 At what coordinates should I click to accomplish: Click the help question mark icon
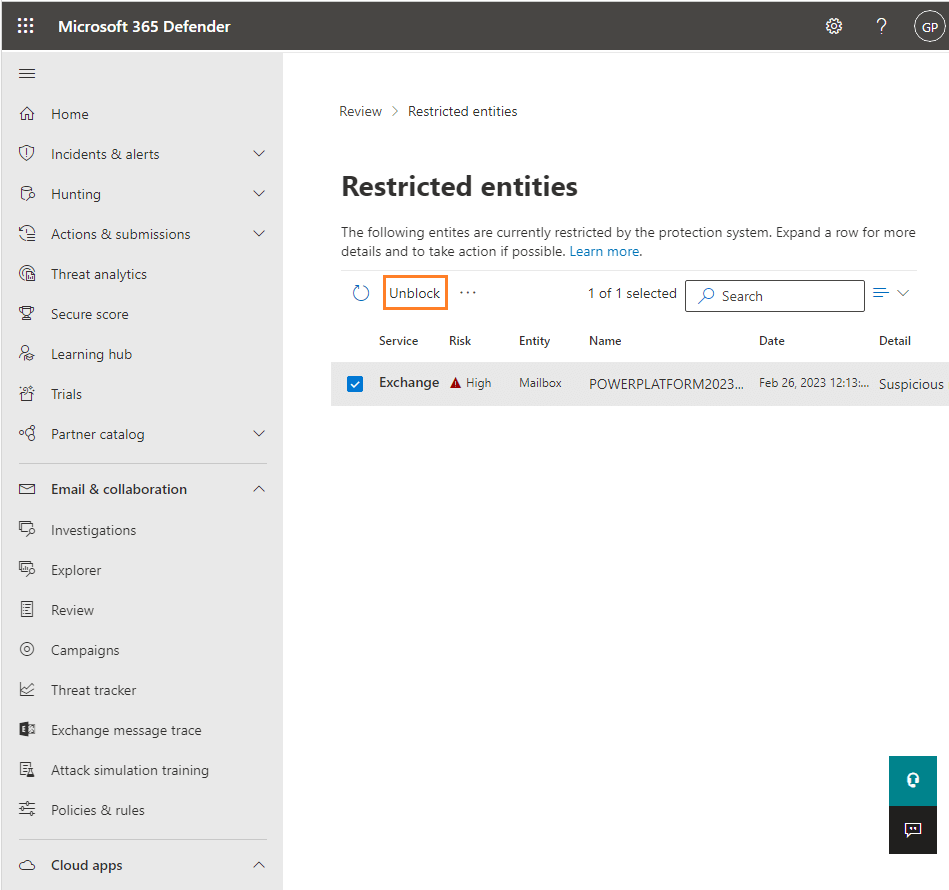click(881, 26)
